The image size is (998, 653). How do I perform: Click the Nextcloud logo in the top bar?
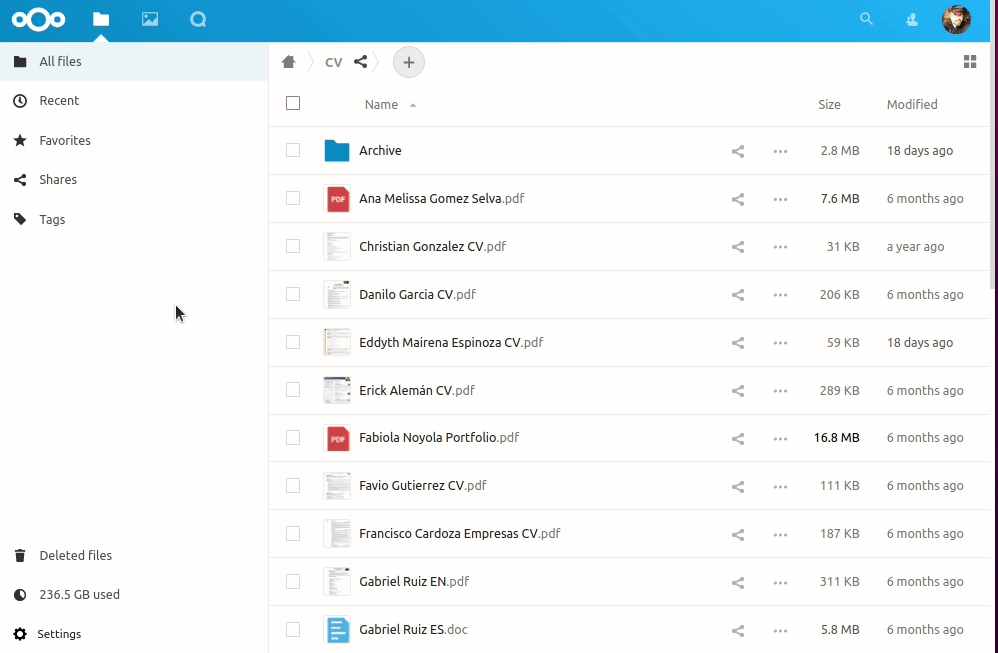(x=38, y=19)
